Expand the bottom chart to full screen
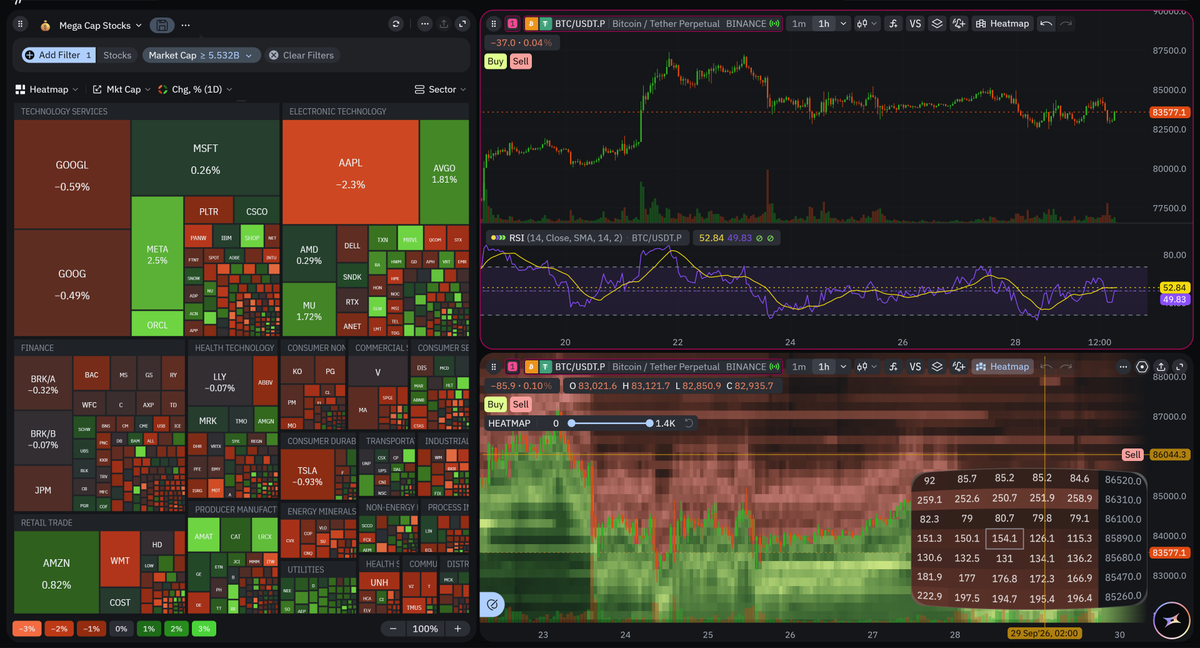The height and width of the screenshot is (648, 1200). pos(1180,366)
